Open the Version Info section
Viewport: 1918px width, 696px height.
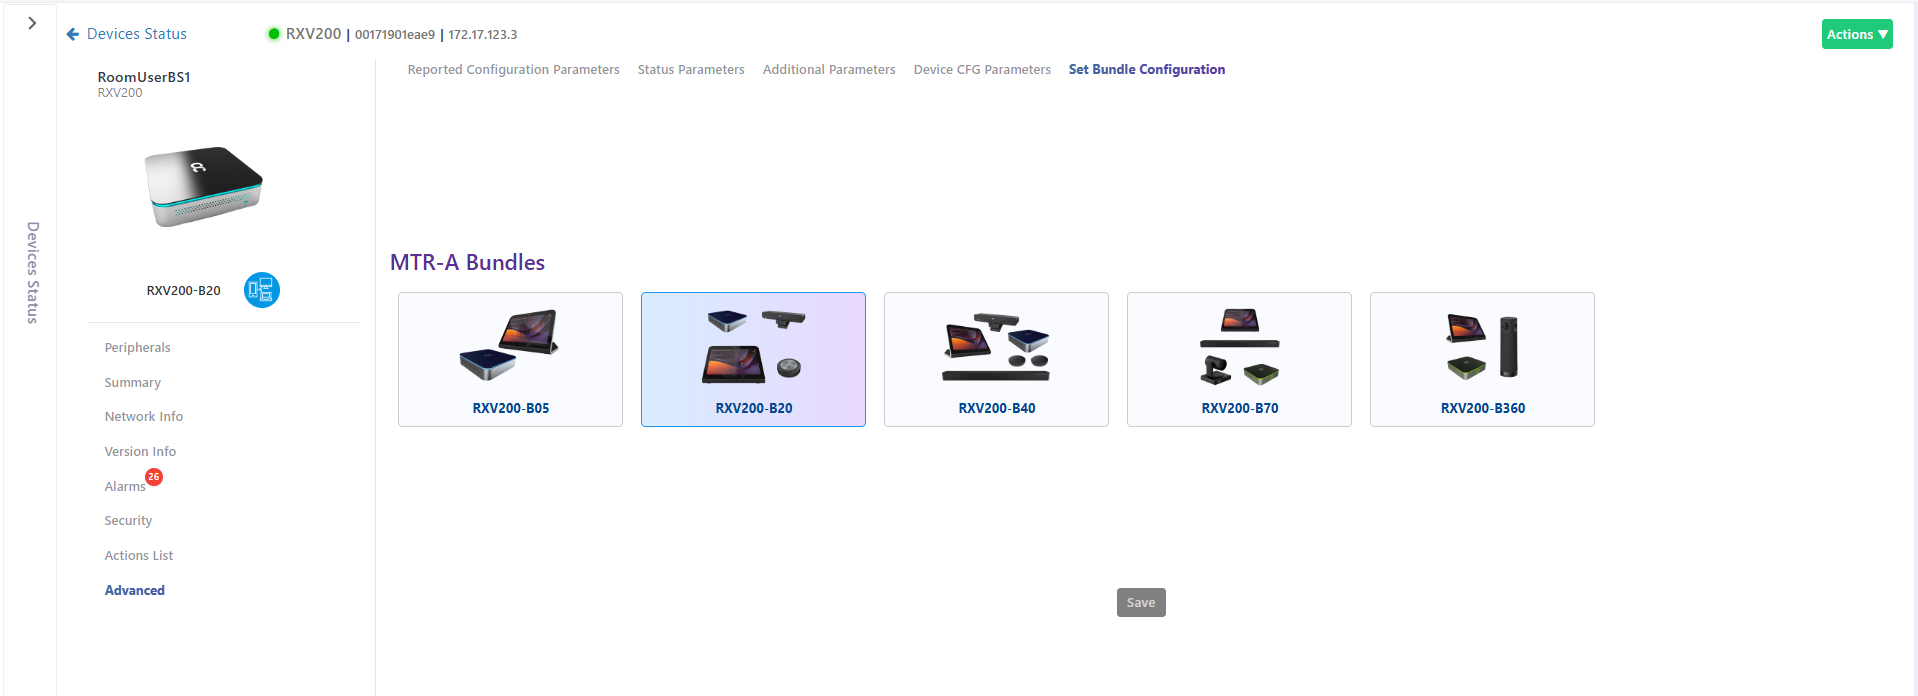(x=140, y=452)
